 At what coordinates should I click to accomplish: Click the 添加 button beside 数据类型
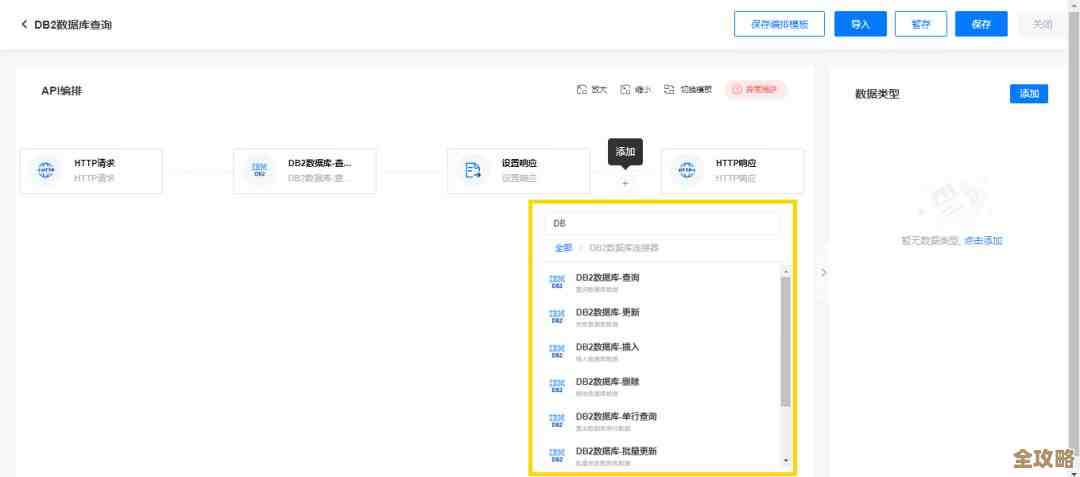point(1029,94)
